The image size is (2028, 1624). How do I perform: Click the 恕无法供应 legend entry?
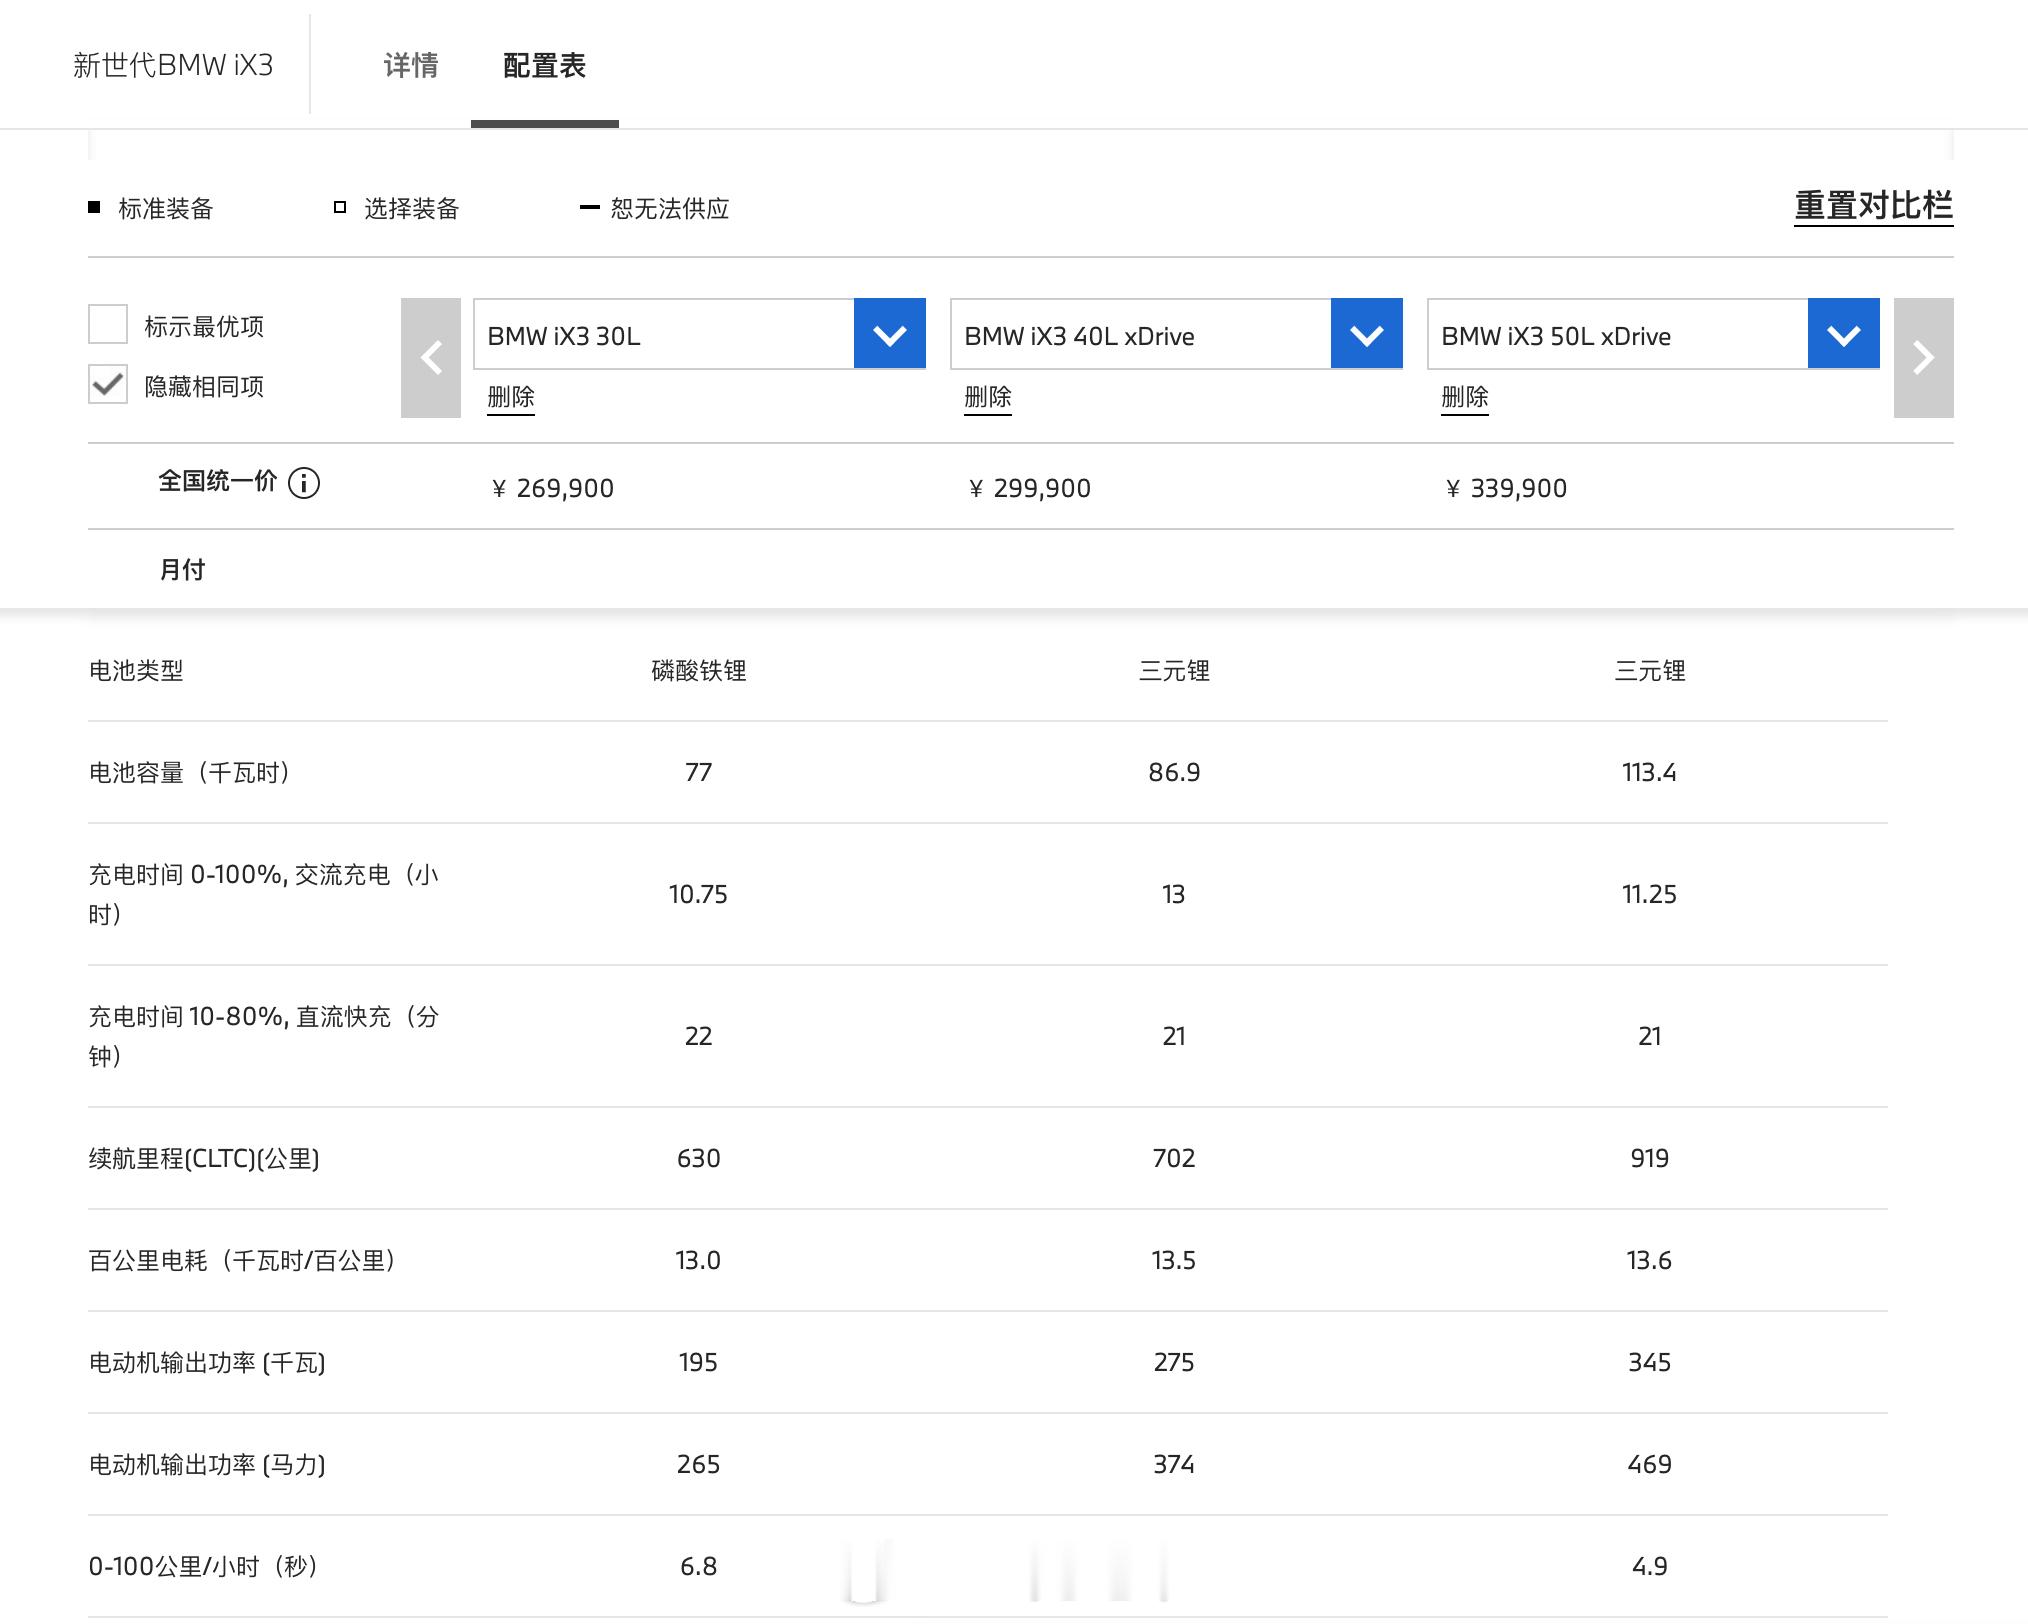[655, 208]
